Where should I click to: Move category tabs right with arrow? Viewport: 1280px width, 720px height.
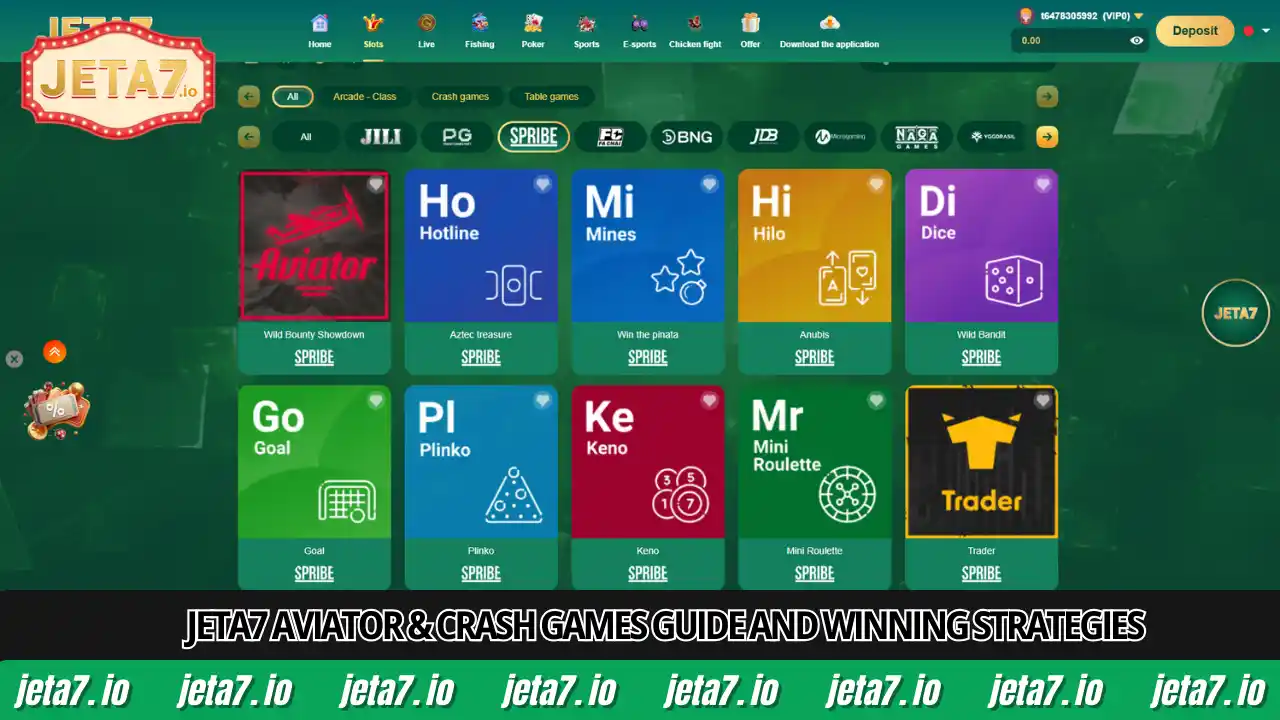(x=1047, y=97)
